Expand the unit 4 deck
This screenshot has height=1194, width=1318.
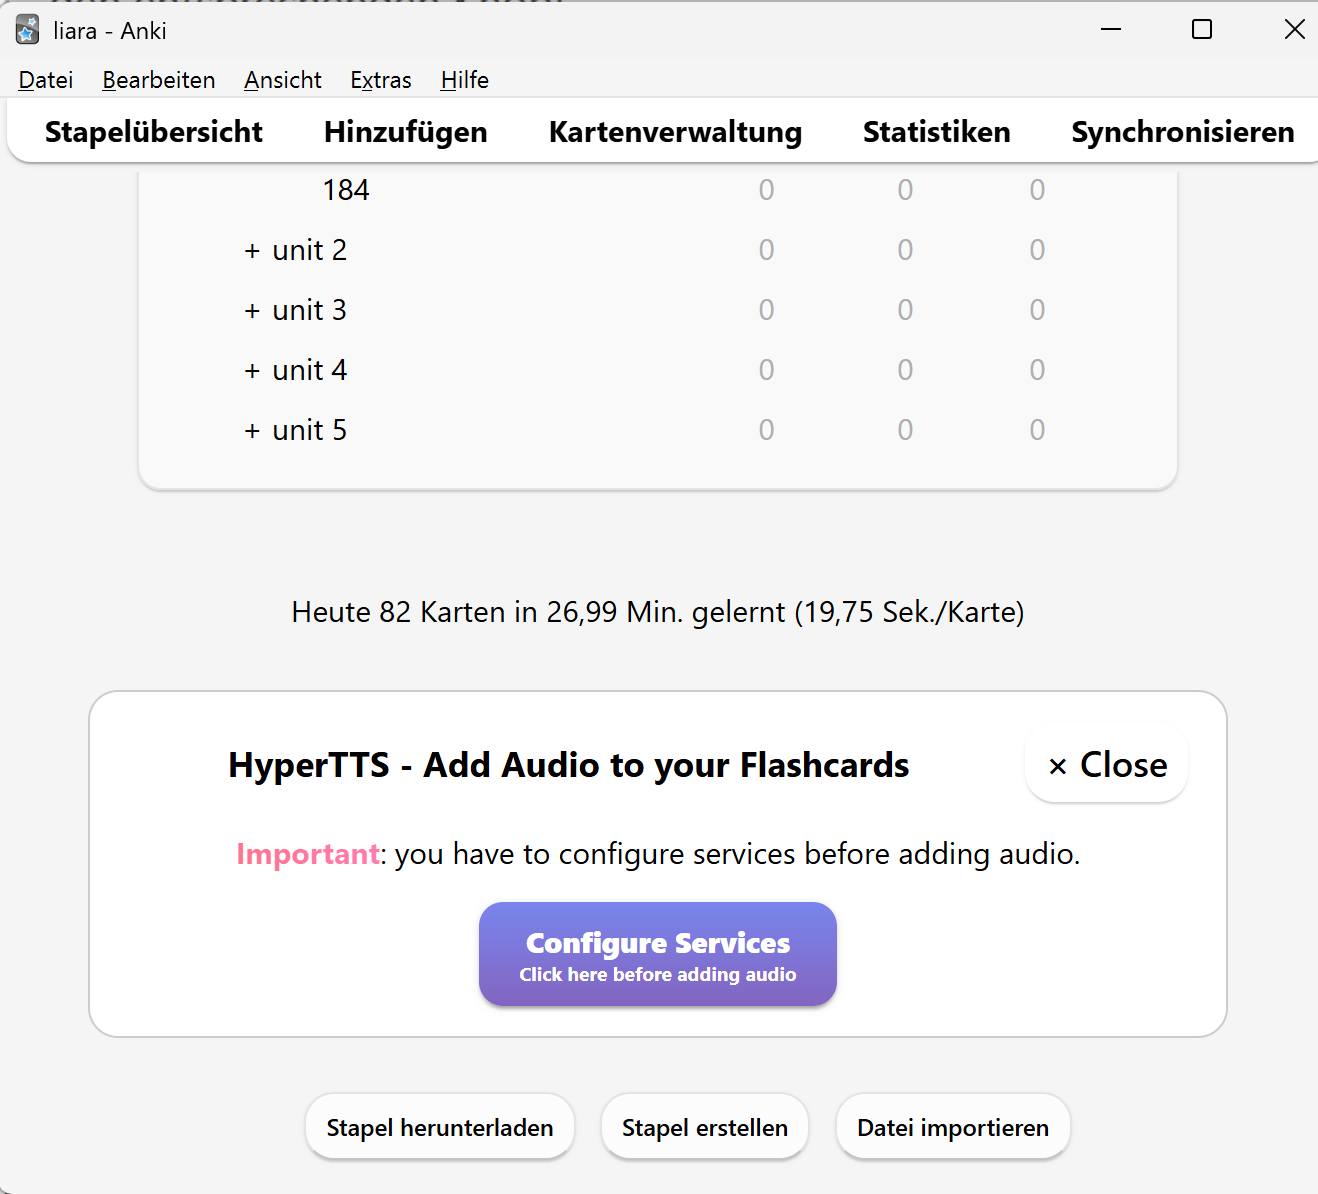[x=252, y=371]
